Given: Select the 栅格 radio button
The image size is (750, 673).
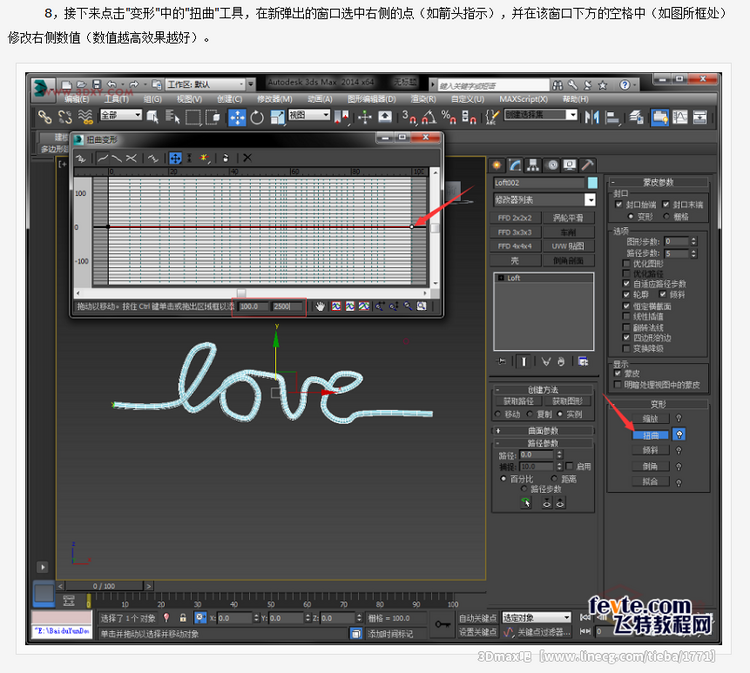Looking at the screenshot, I should [x=667, y=216].
